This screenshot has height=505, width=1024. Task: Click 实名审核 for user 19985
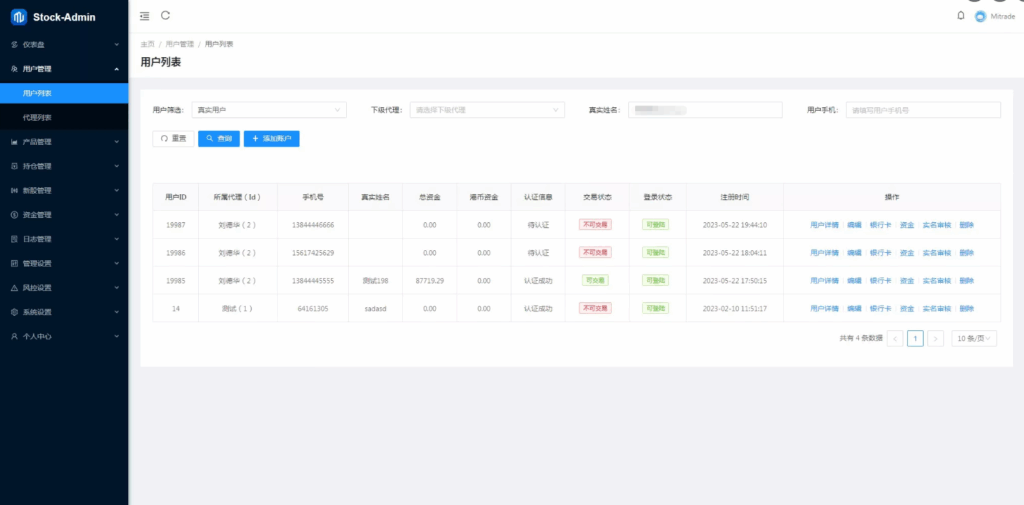(936, 281)
